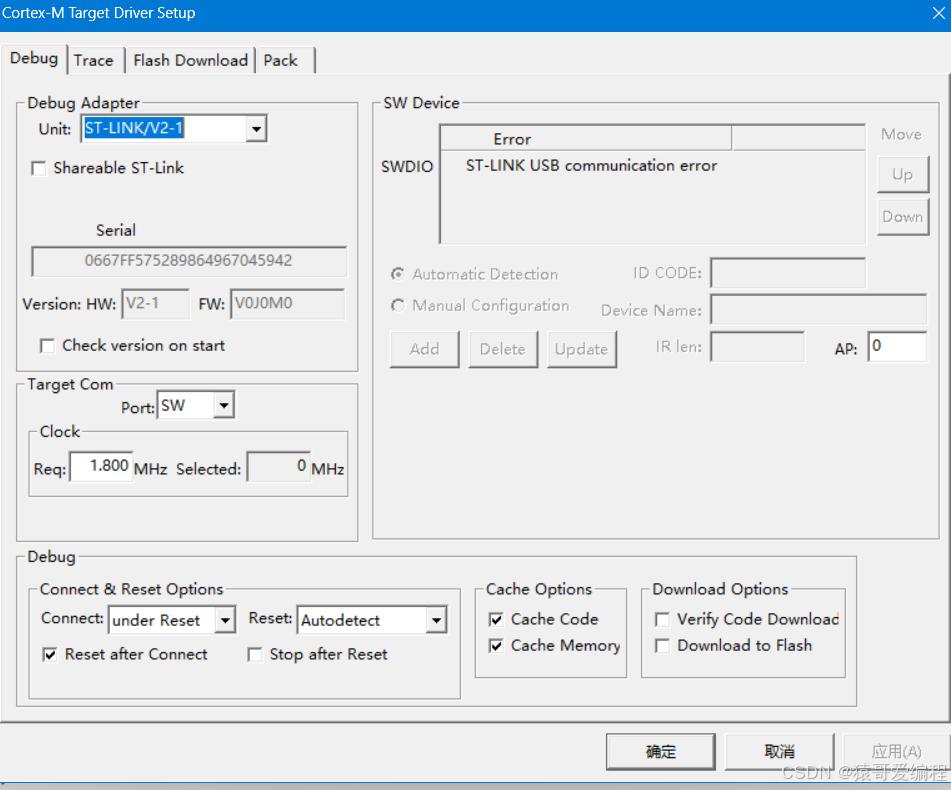951x790 pixels.
Task: Edit the Req clock 1.800 MHz field
Action: coord(101,466)
